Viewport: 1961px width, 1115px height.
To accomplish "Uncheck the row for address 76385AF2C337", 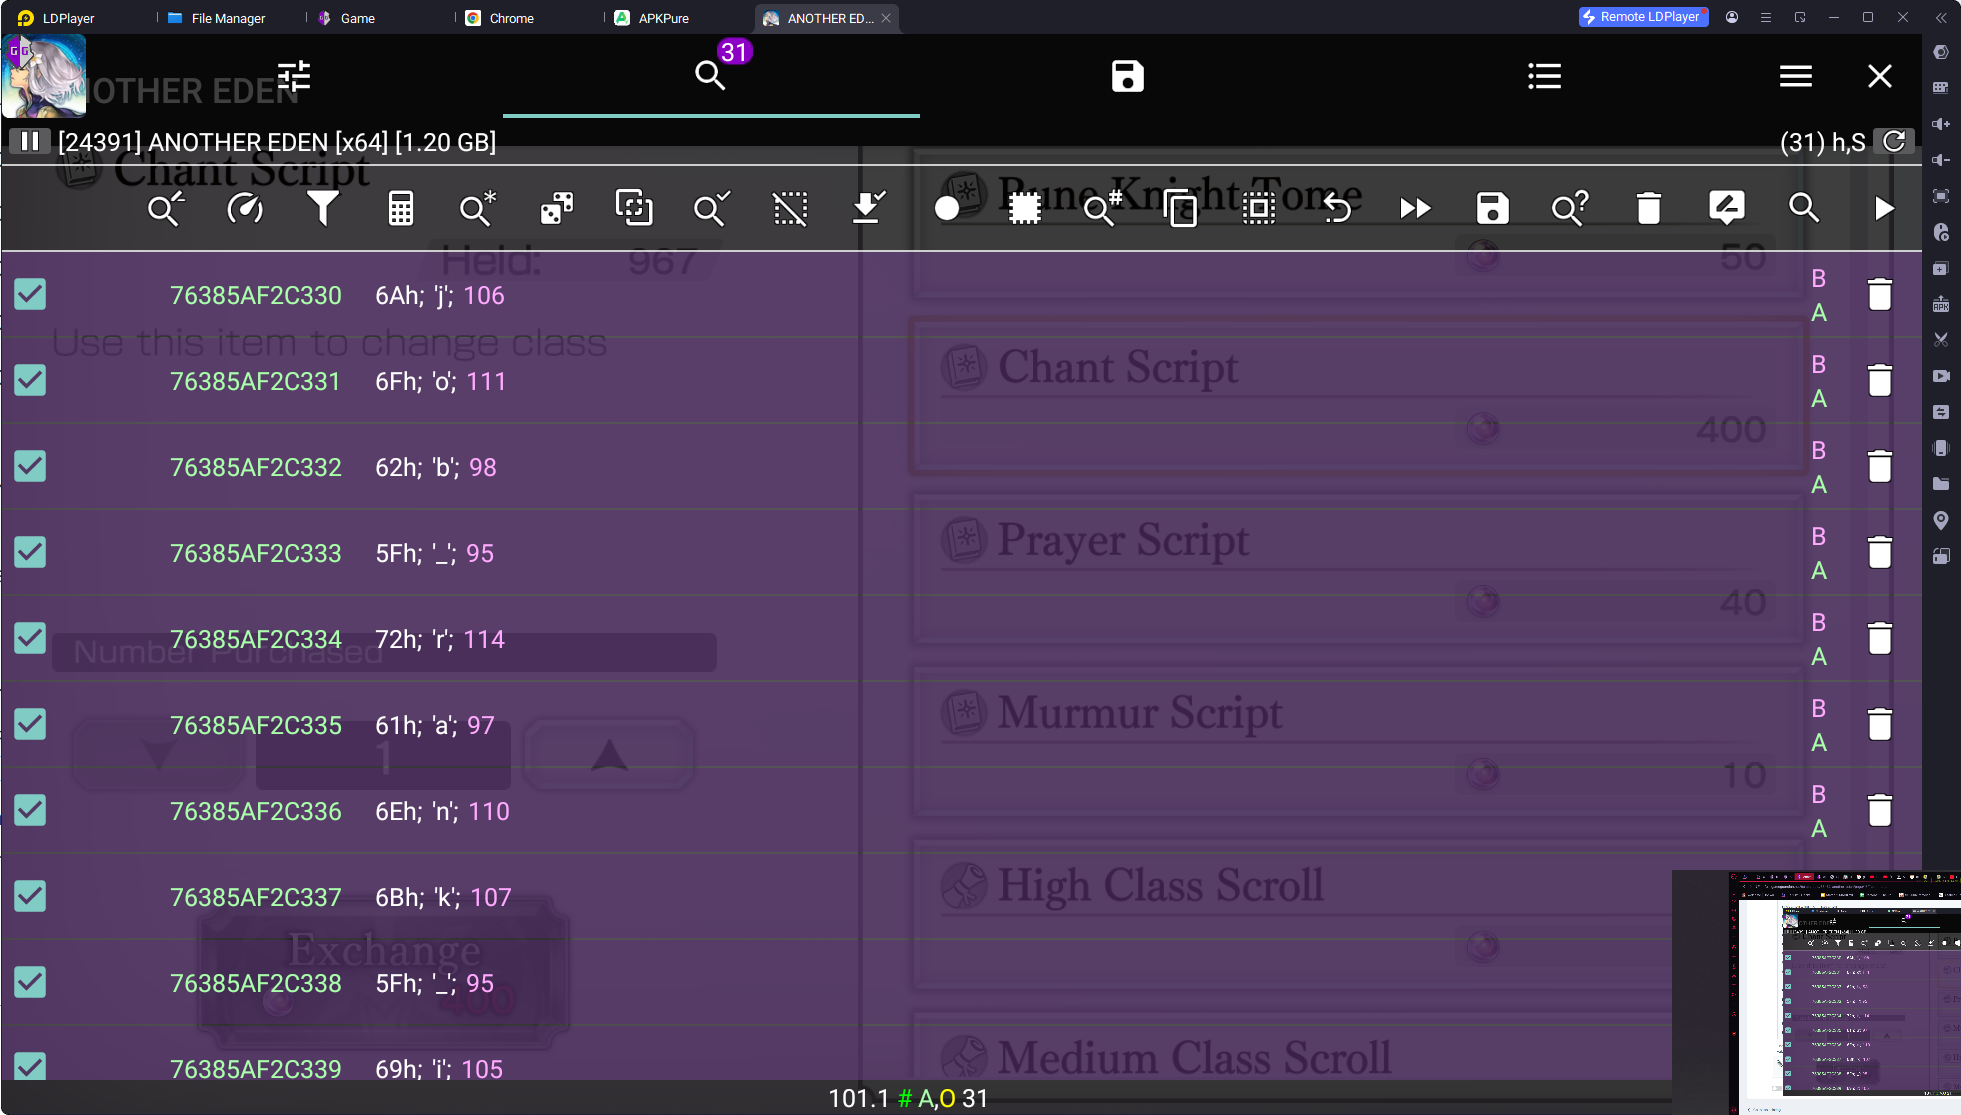I will pos(30,896).
